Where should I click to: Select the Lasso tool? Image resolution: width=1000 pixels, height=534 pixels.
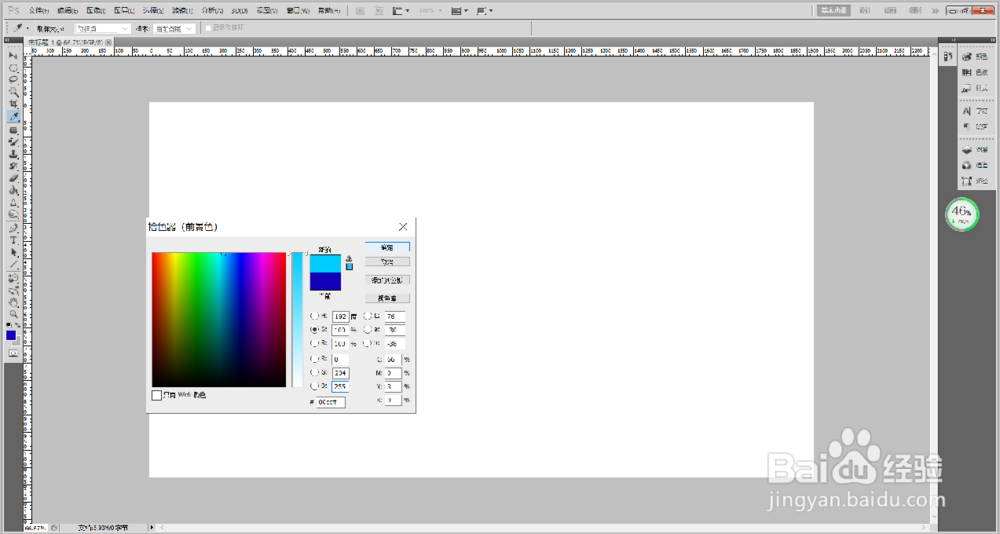13,80
